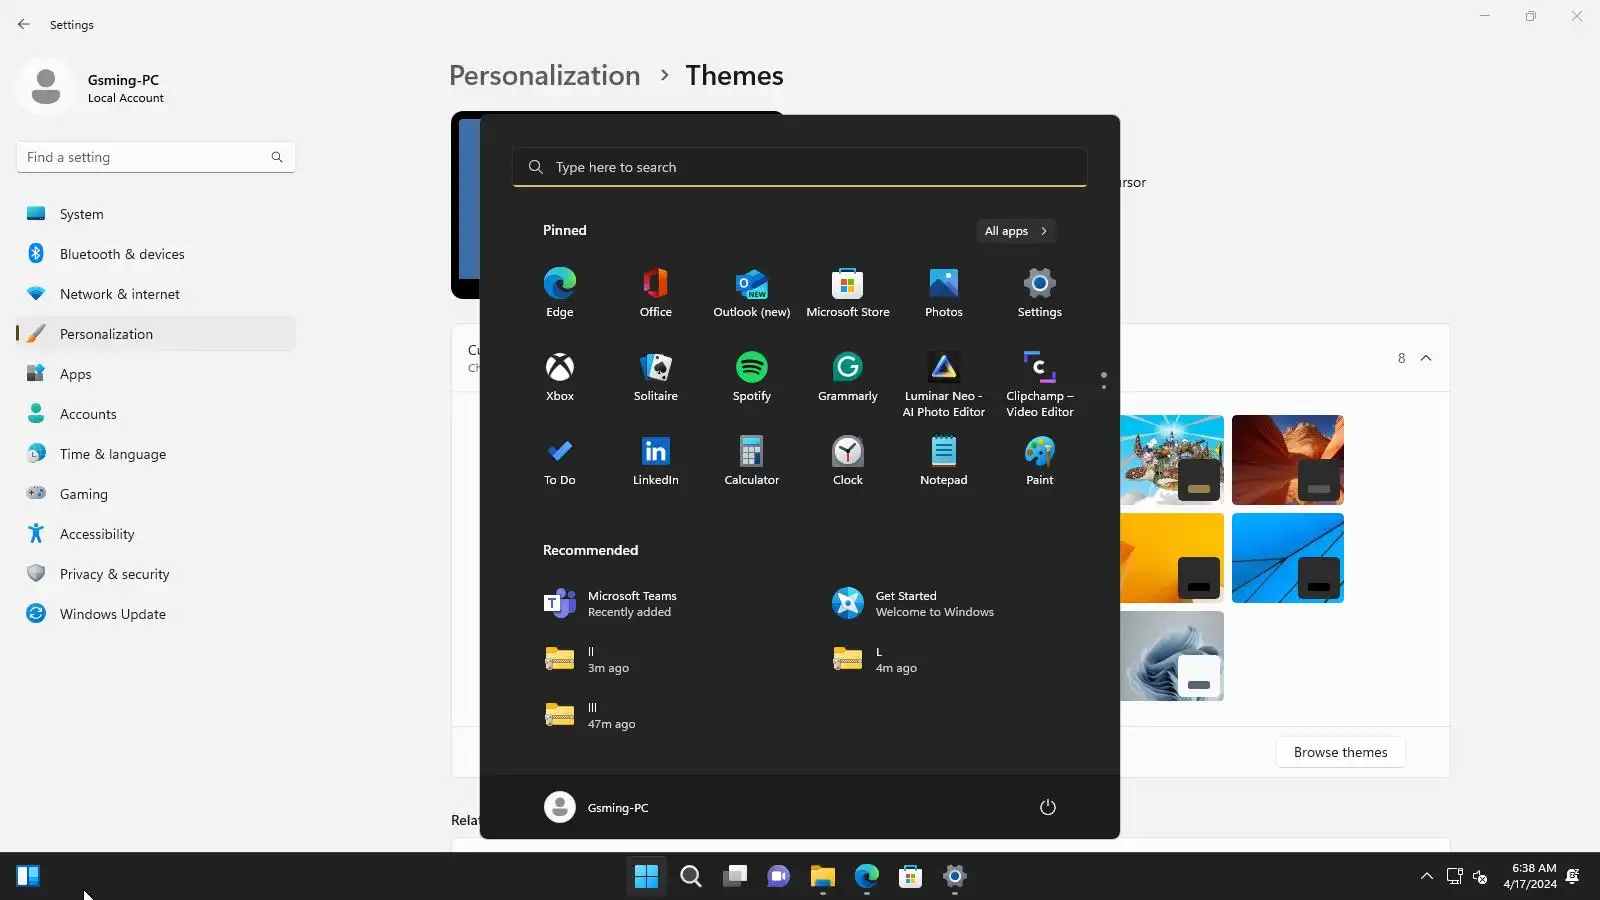Open Clipchamp Video Editor
The height and width of the screenshot is (900, 1600).
[1040, 384]
